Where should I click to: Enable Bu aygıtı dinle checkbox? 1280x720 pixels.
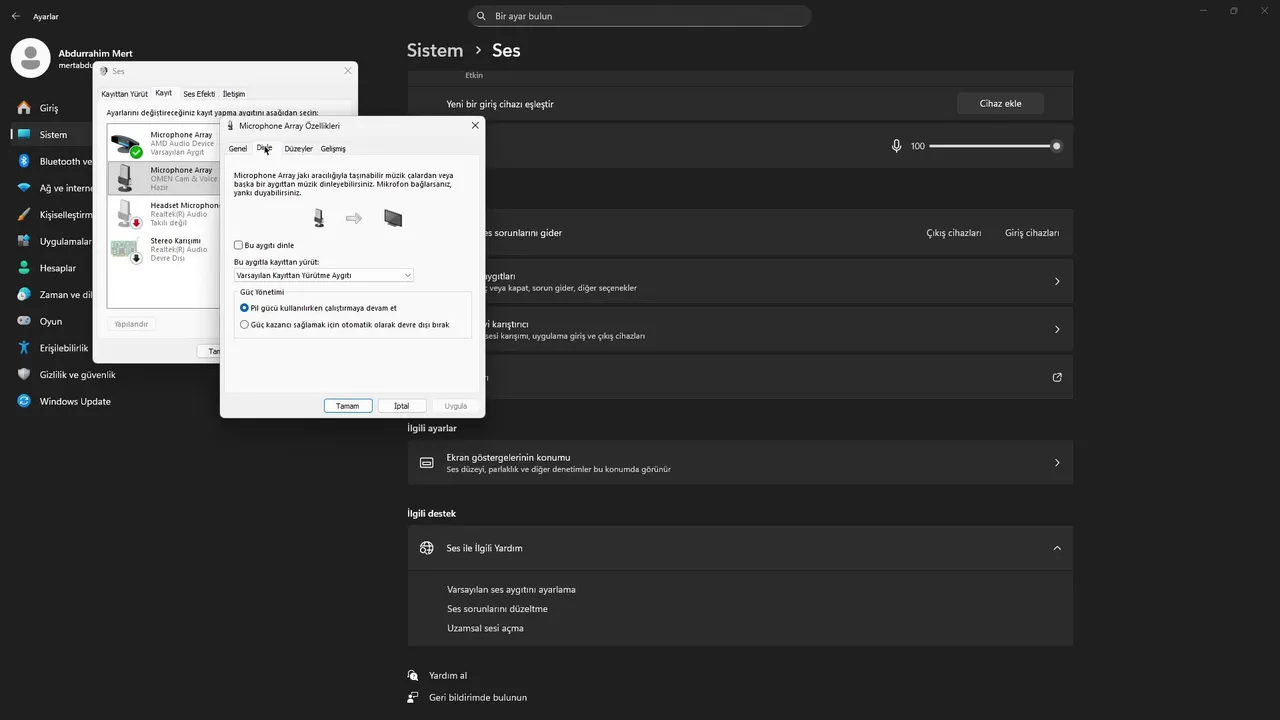coord(238,245)
